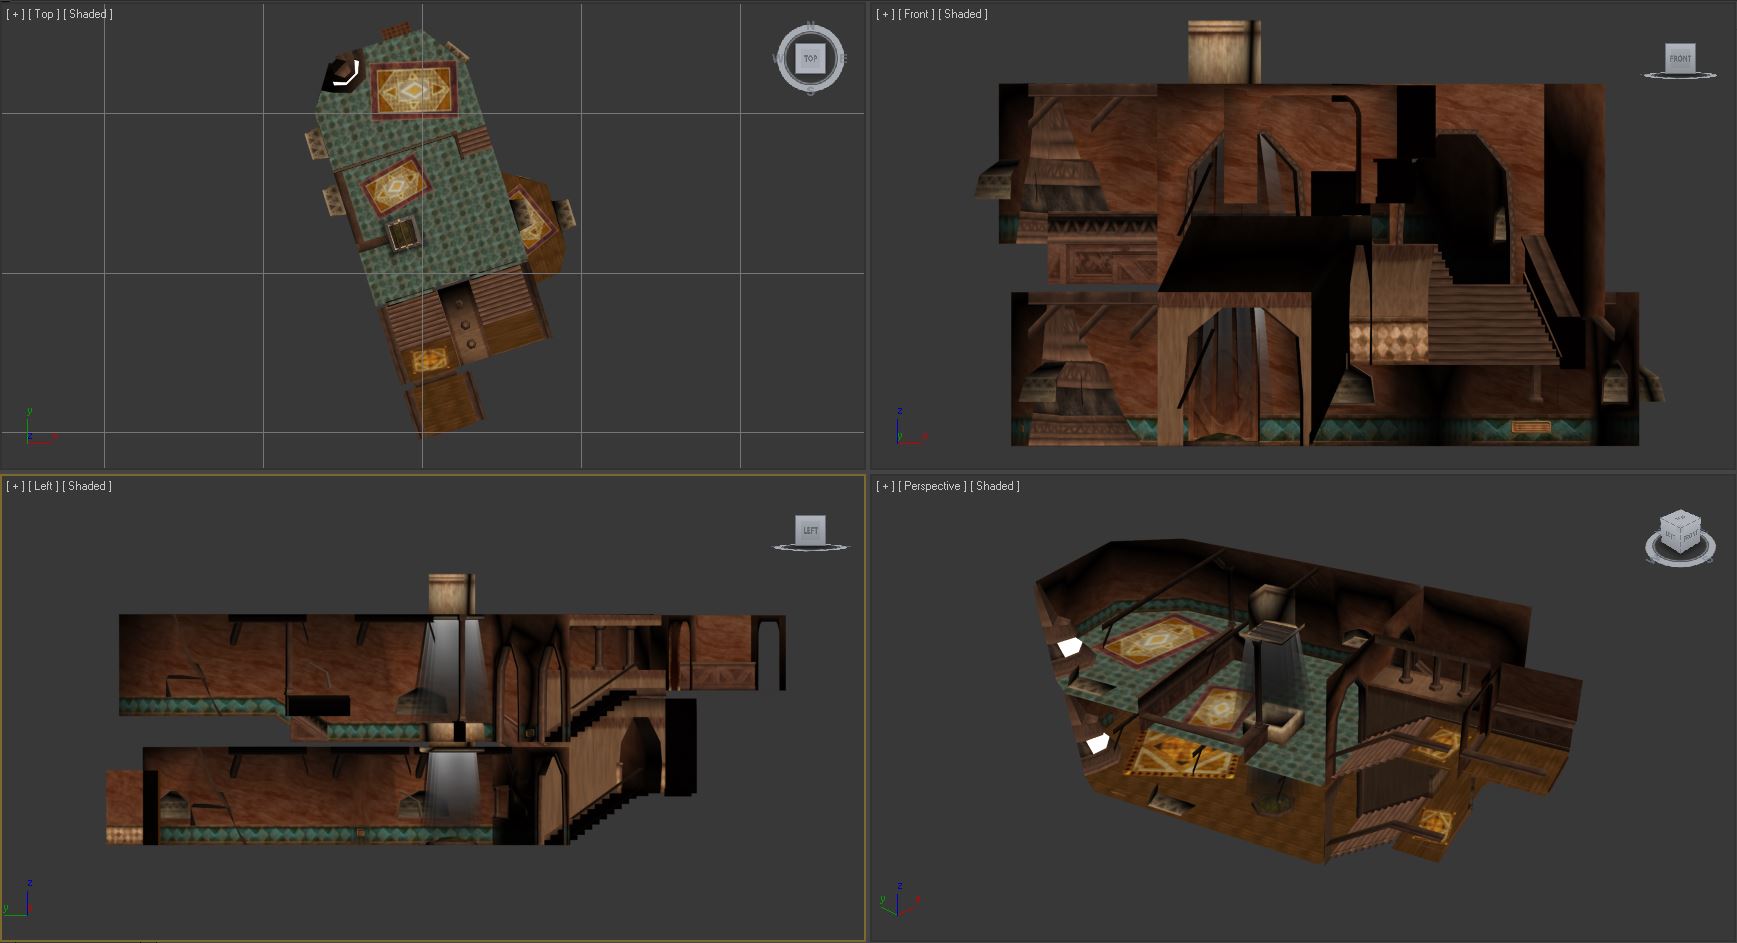
Task: Select the upper white window in Perspective viewport
Action: [x=1070, y=647]
